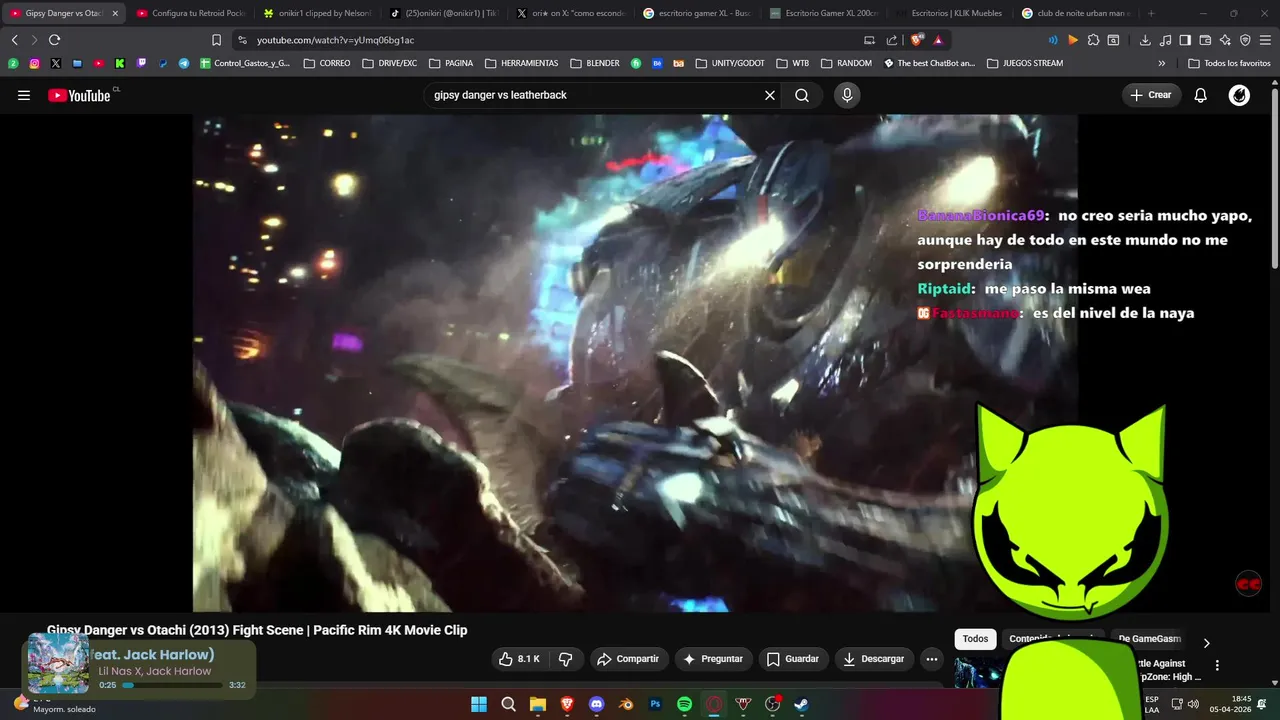
Task: Go to the YouTube home logo
Action: pos(80,95)
